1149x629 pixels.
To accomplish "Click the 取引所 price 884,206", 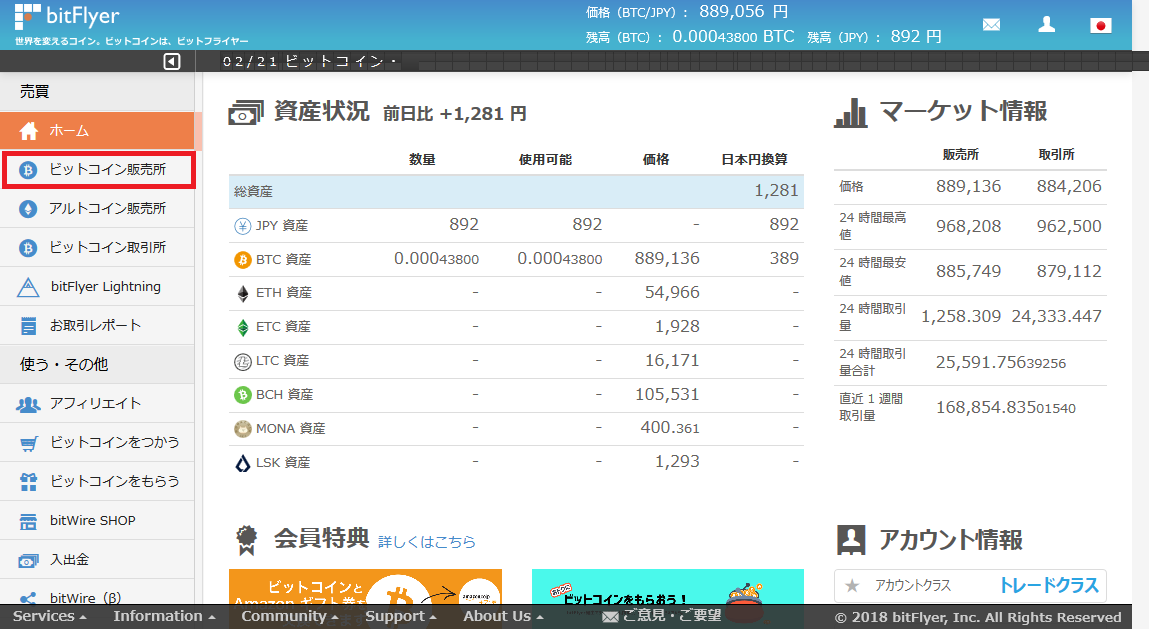I will [x=1068, y=186].
